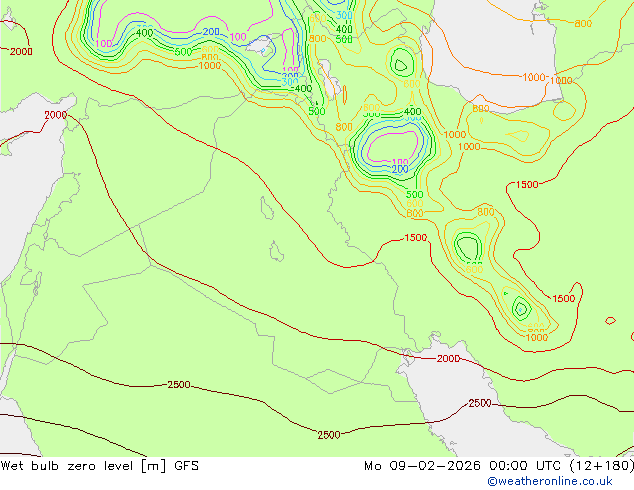Viewport: 634px width, 490px height.
Task: Click the 'Mo 09-02-2026 00:00 UTC (12+180)' timestamp
Action: coord(499,466)
